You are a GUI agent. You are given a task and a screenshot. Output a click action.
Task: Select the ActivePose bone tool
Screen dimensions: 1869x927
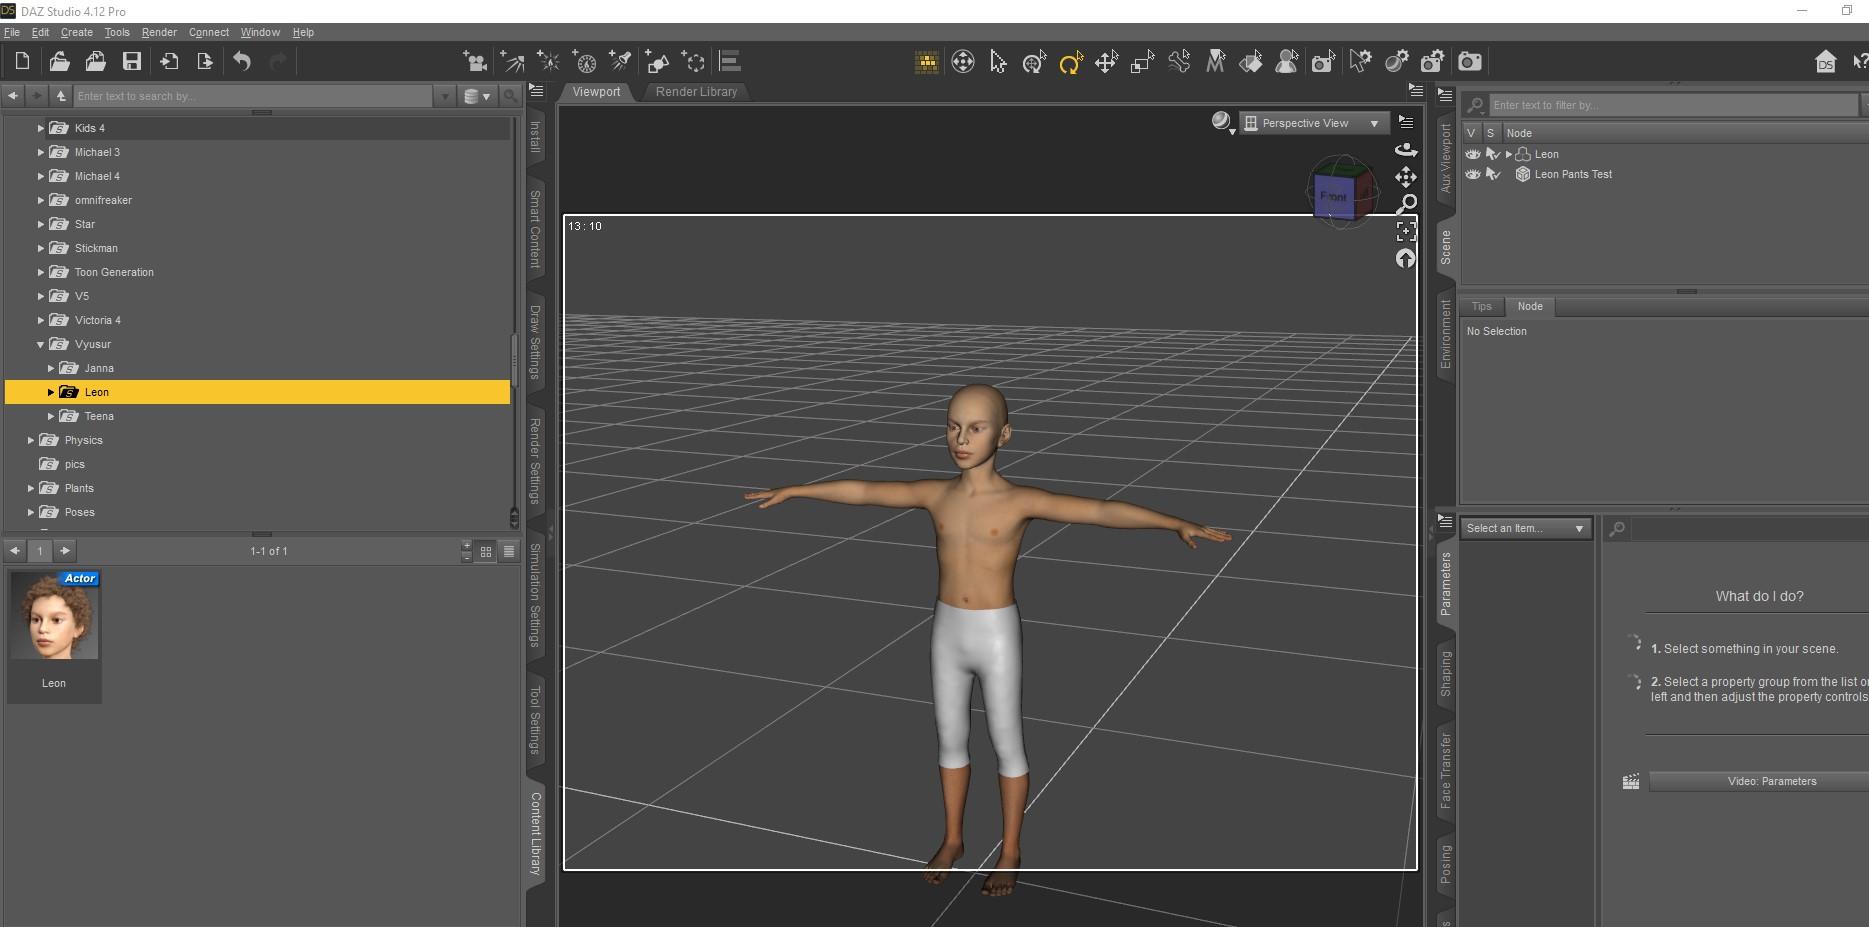[1179, 62]
